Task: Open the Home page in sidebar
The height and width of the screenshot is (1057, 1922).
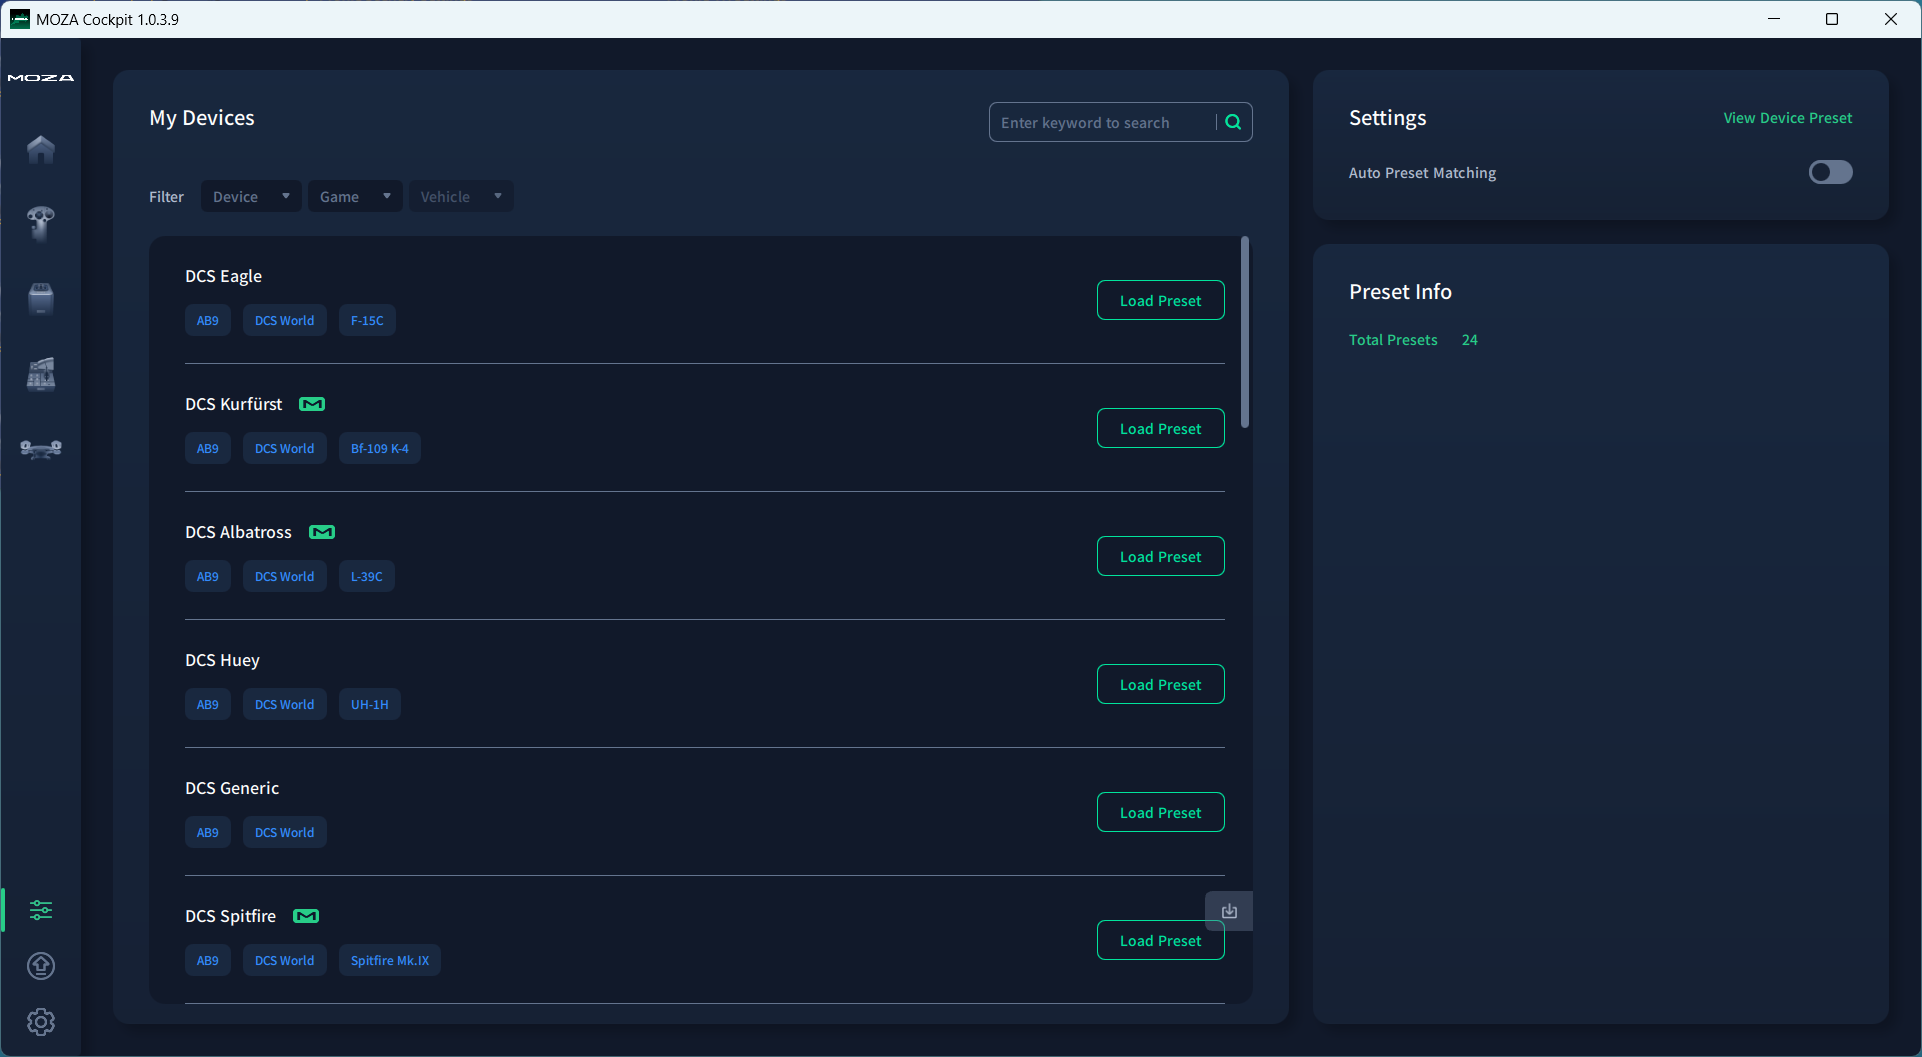Action: click(41, 149)
